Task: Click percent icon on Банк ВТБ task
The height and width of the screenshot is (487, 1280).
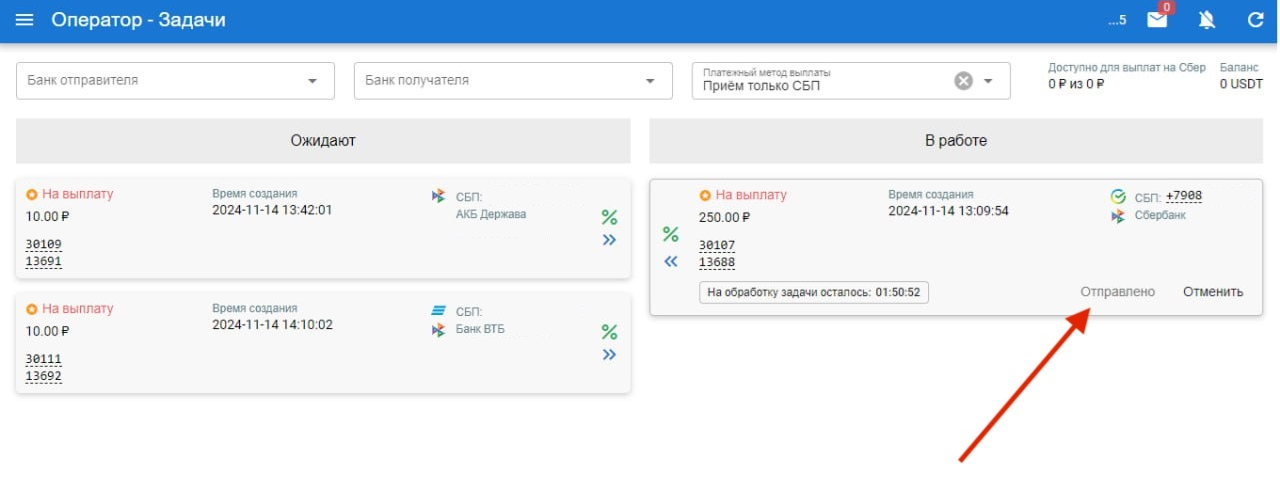Action: 609,332
